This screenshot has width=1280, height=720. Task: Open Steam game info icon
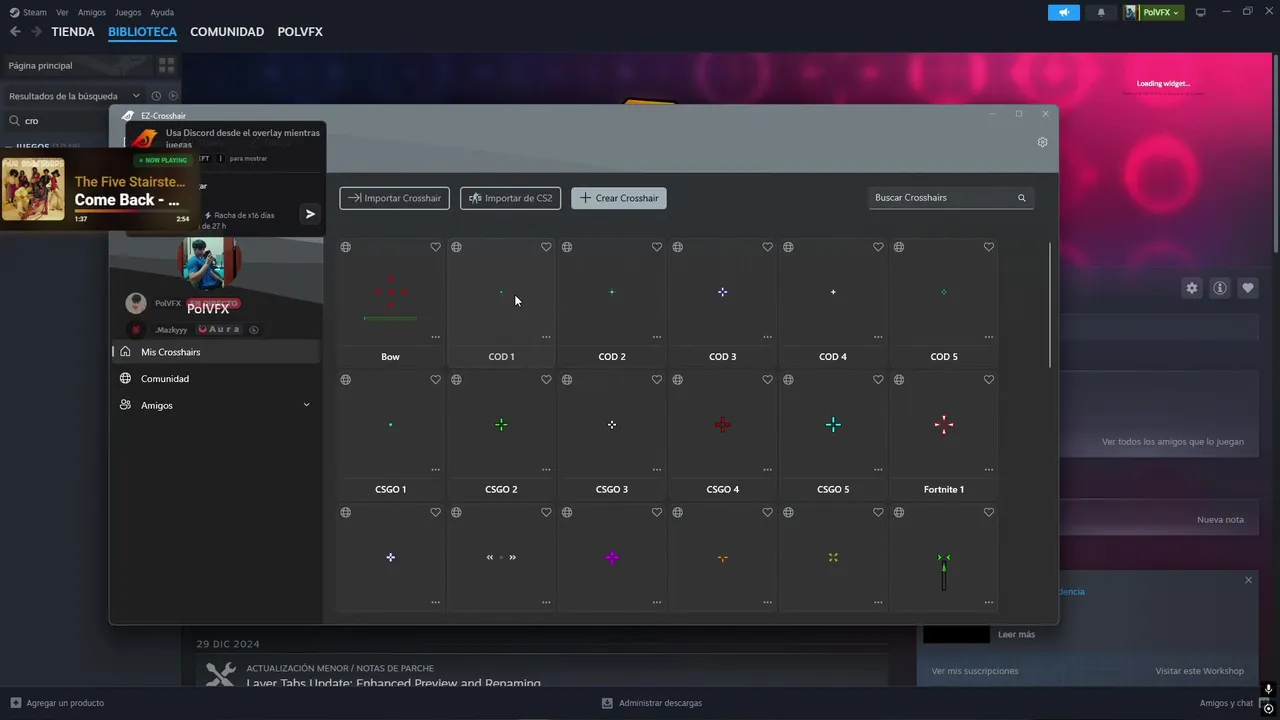pos(1220,288)
